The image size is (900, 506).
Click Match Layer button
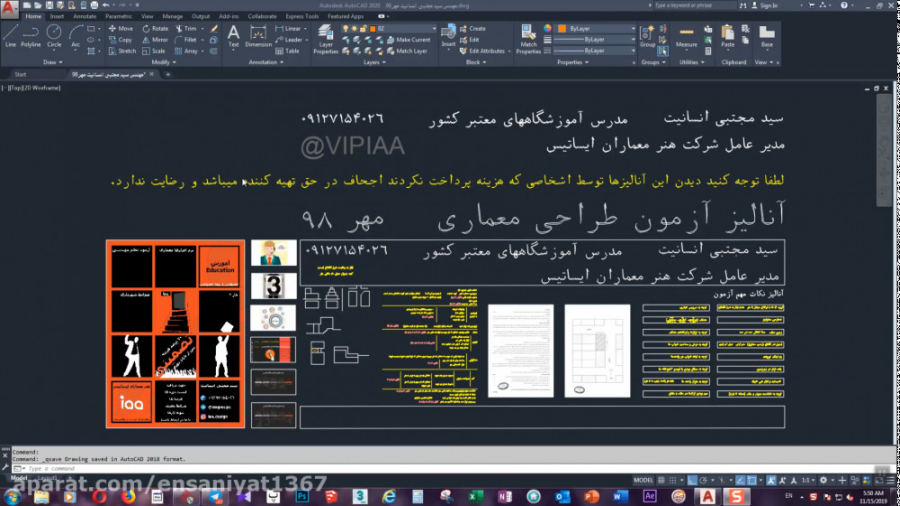click(x=407, y=51)
